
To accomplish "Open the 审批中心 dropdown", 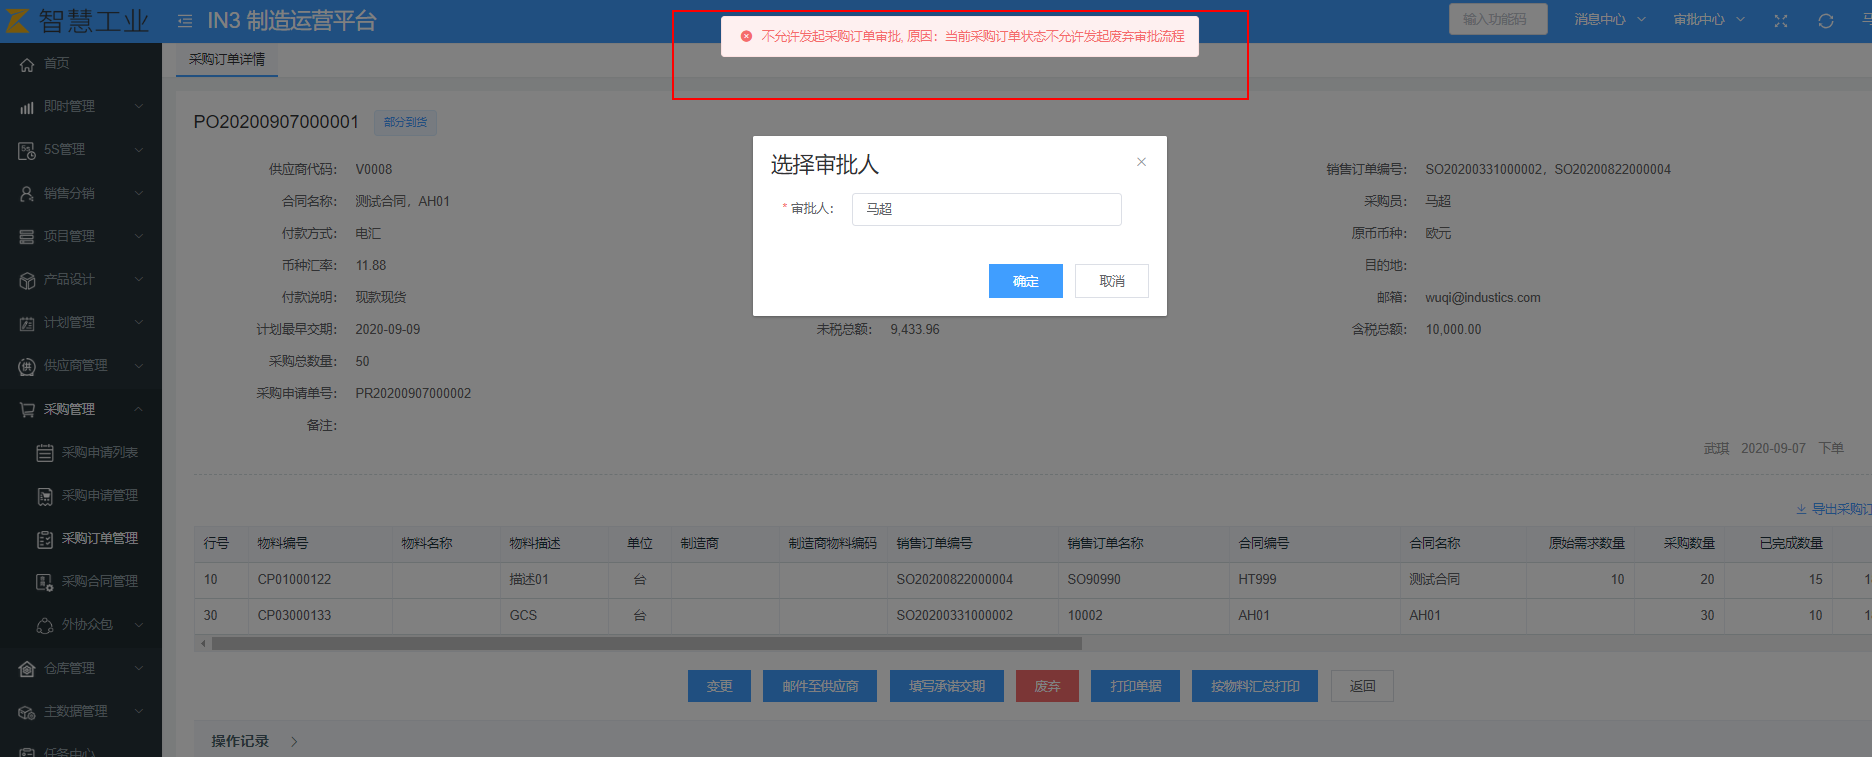I will 1708,20.
